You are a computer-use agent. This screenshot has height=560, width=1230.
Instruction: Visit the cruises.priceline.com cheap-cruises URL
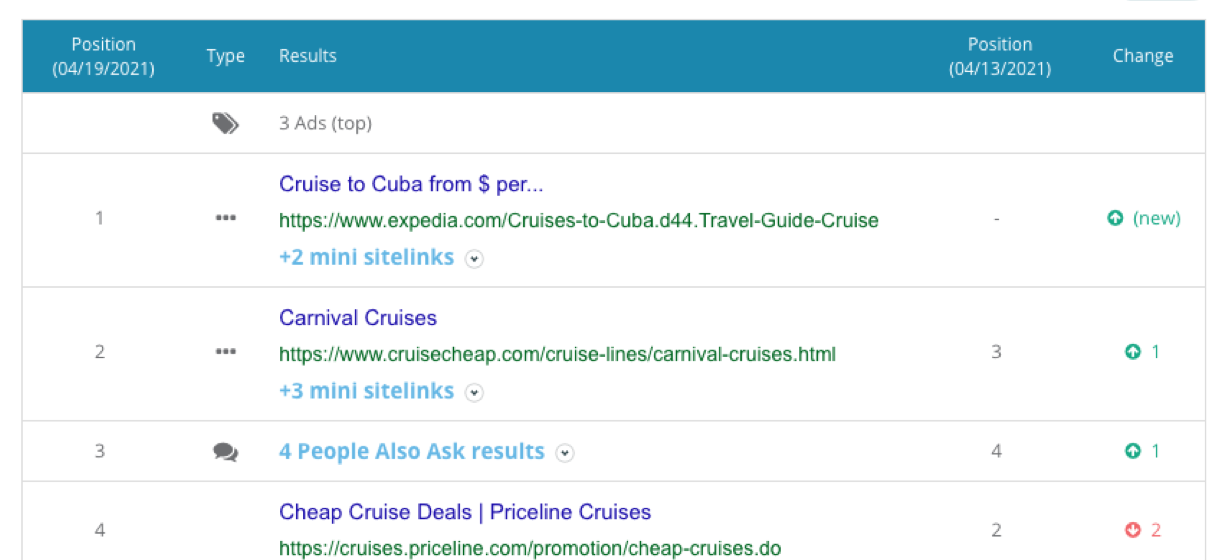pos(530,548)
